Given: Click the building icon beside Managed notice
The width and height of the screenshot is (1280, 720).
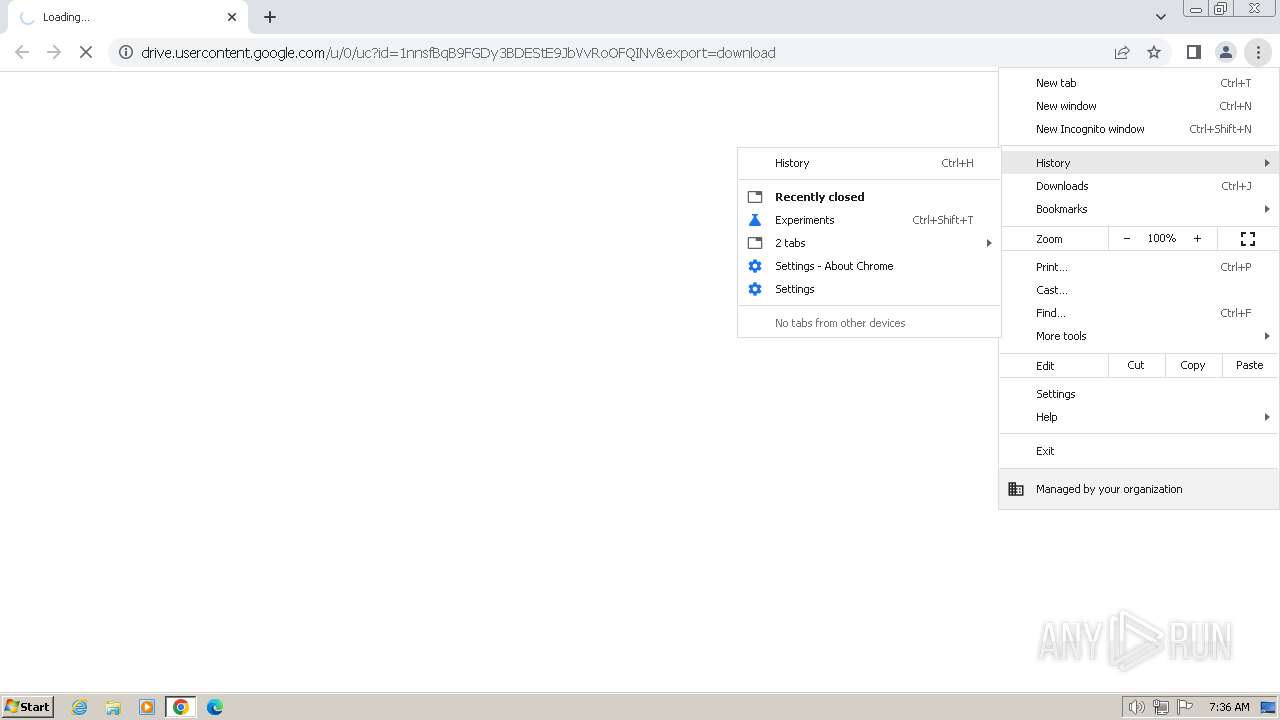Looking at the screenshot, I should pos(1016,489).
